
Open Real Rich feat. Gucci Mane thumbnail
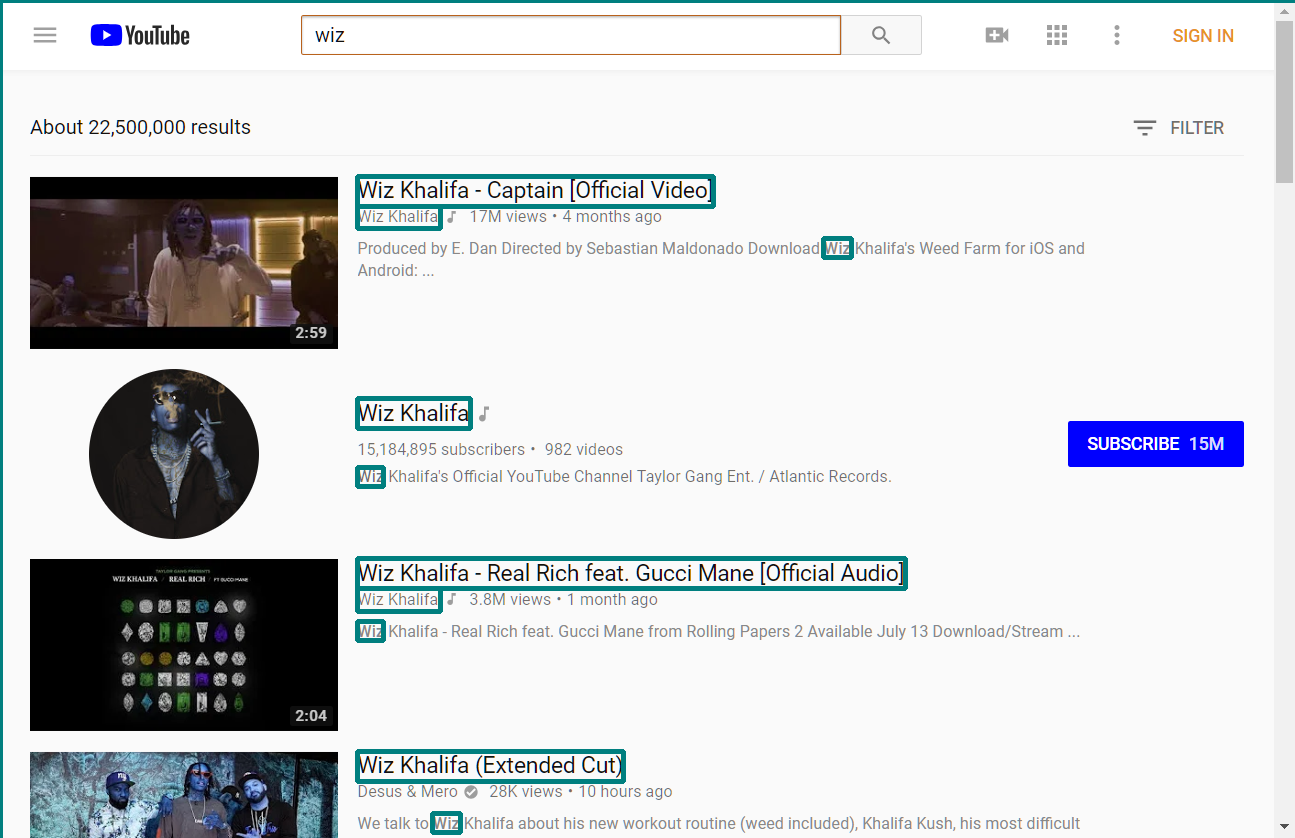(184, 645)
